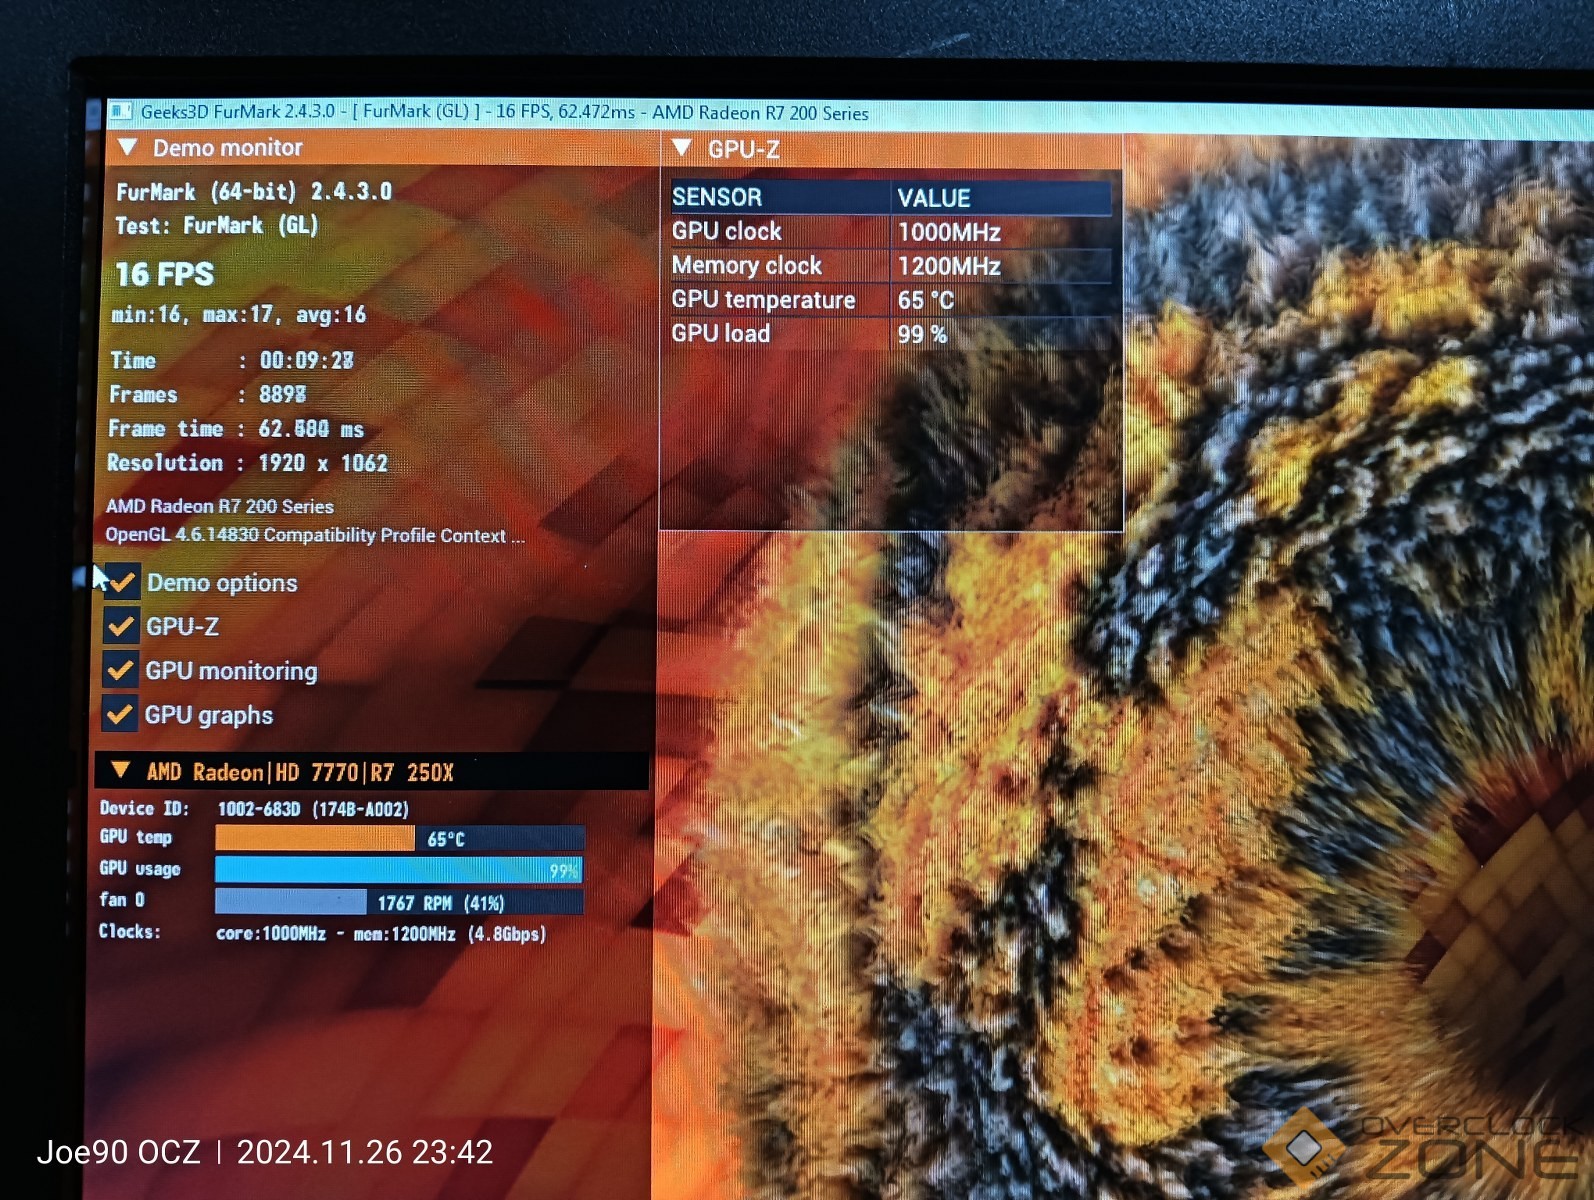
Task: Select the 1200MHz memory clock value
Action: 949,266
